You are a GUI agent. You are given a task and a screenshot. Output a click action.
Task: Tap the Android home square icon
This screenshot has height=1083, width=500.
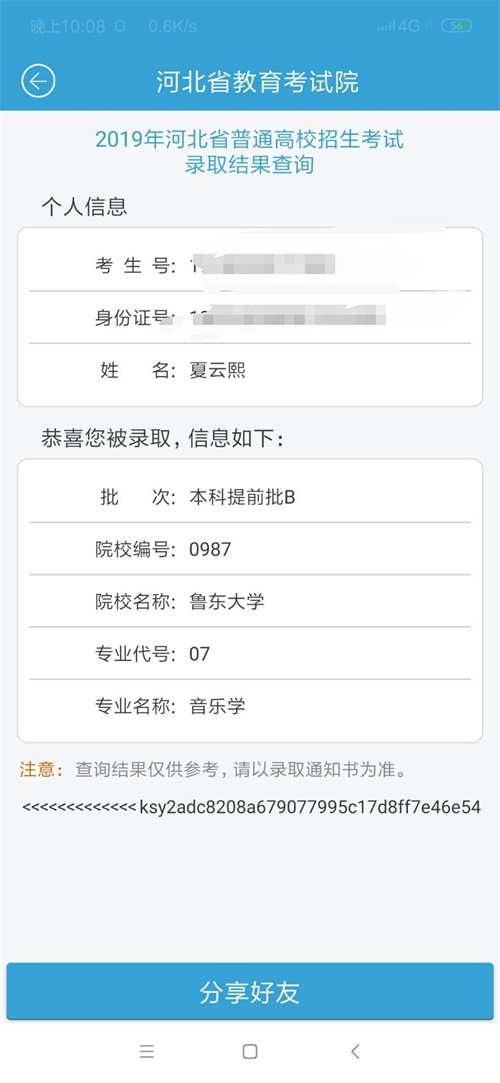(250, 1051)
